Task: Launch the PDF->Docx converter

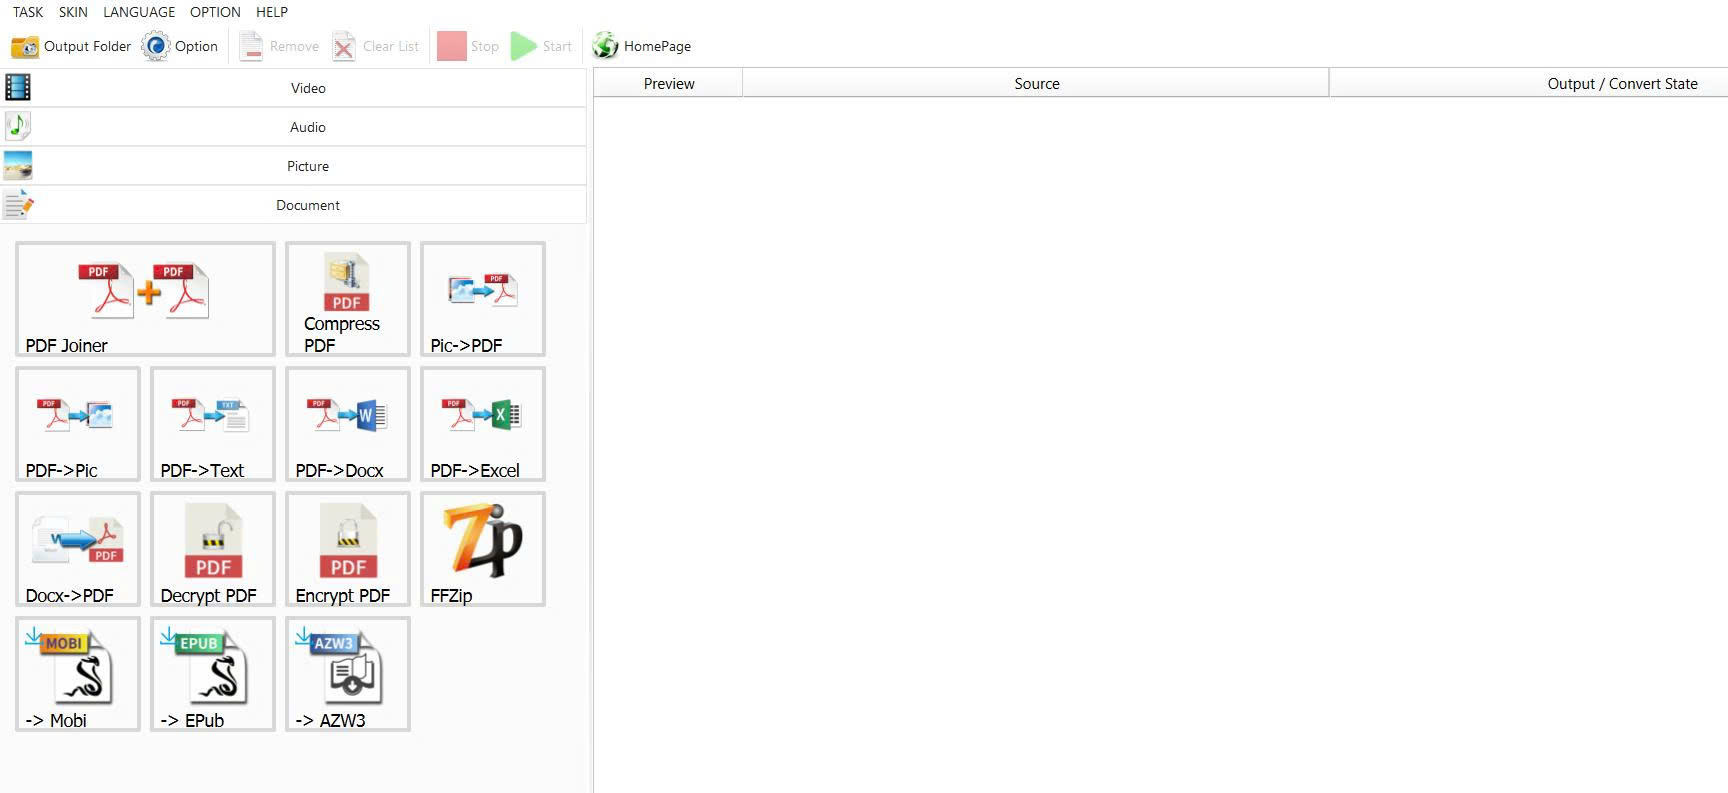Action: click(348, 424)
